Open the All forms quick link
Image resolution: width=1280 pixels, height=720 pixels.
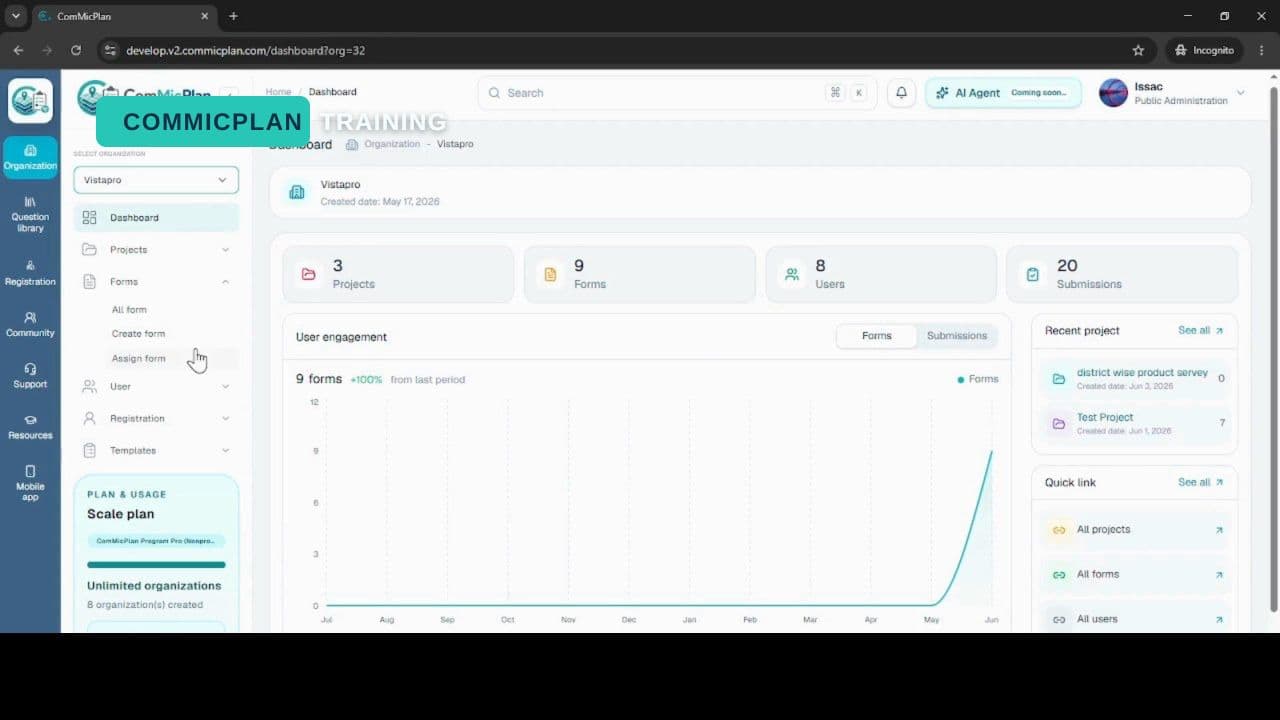pyautogui.click(x=1134, y=575)
